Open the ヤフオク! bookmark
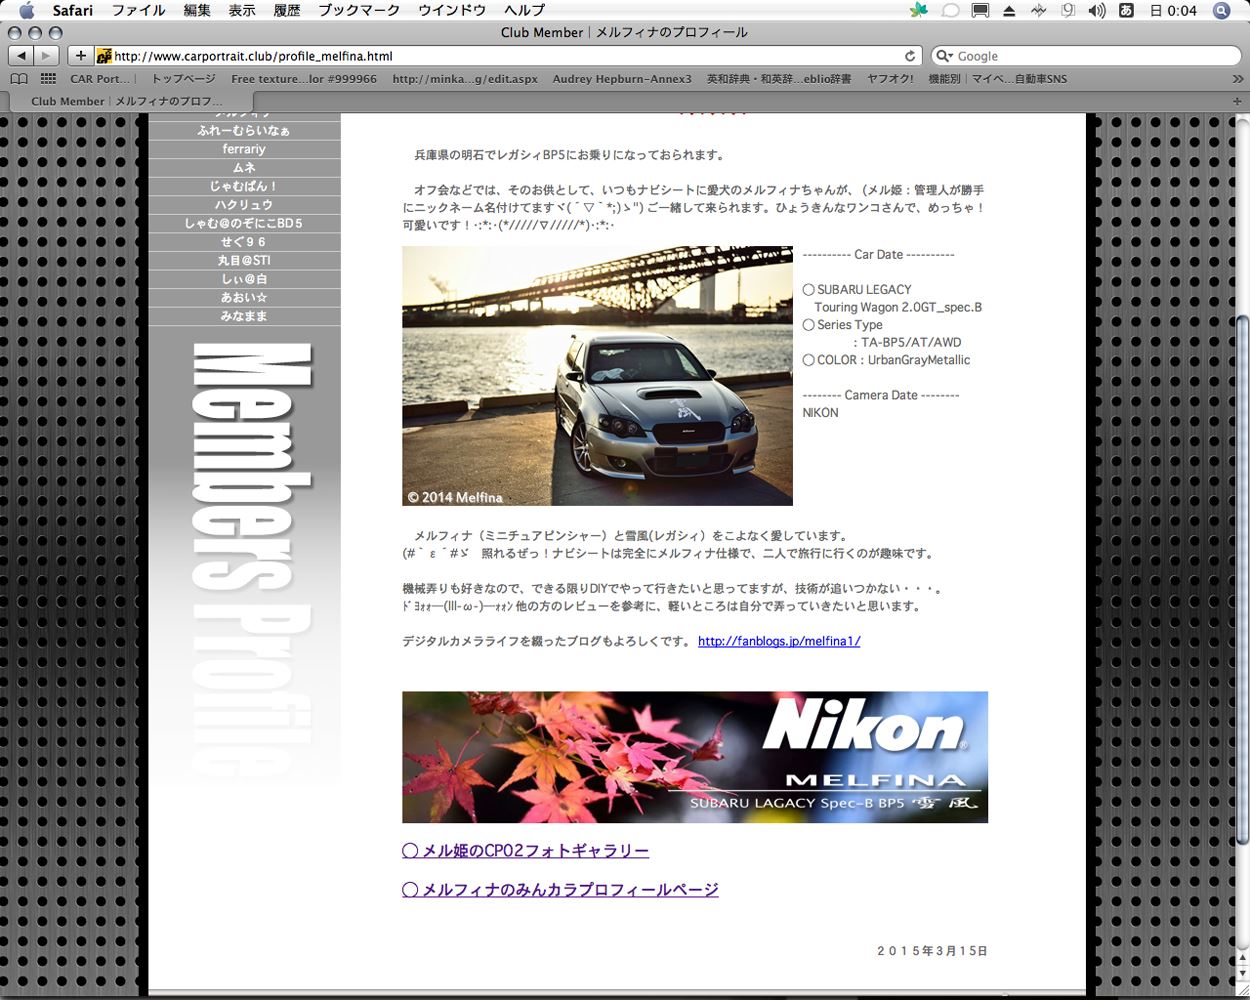The height and width of the screenshot is (1000, 1250). click(x=890, y=79)
